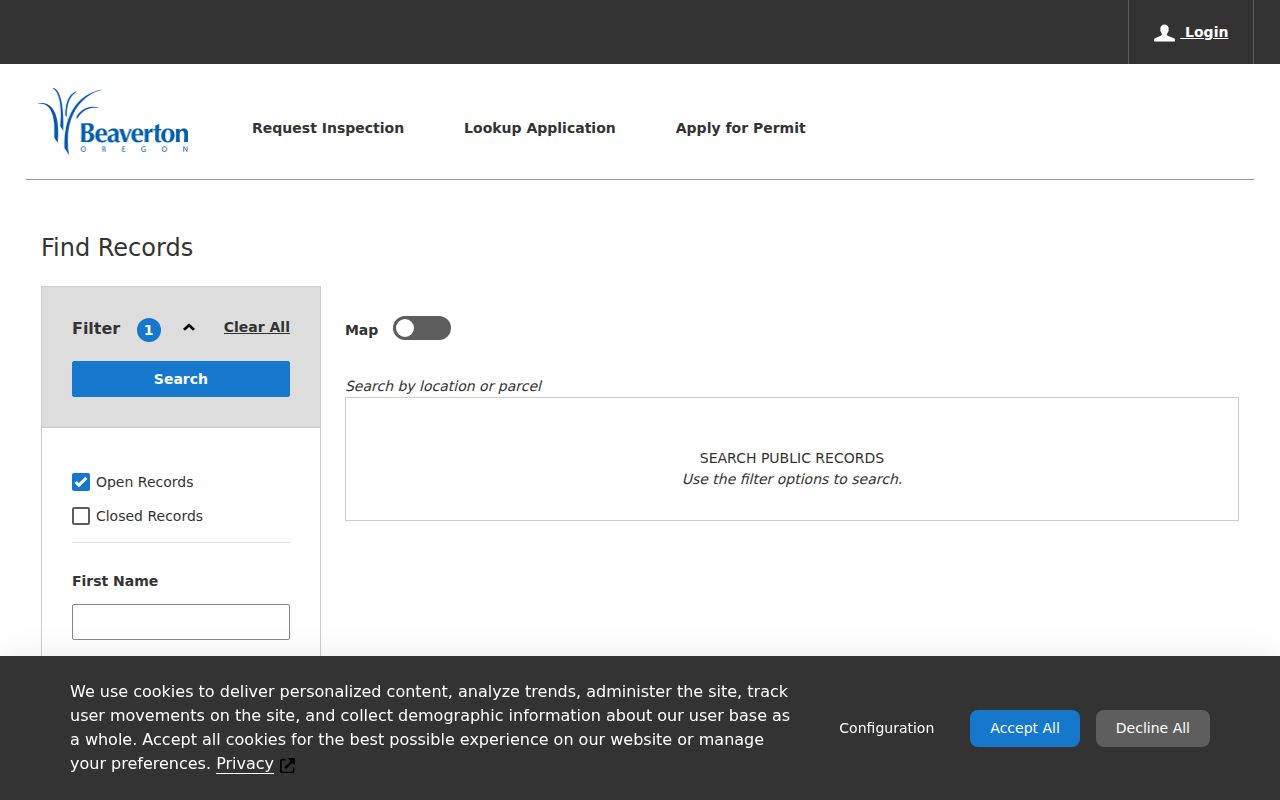
Task: Click the Find Records heading
Action: tap(117, 248)
